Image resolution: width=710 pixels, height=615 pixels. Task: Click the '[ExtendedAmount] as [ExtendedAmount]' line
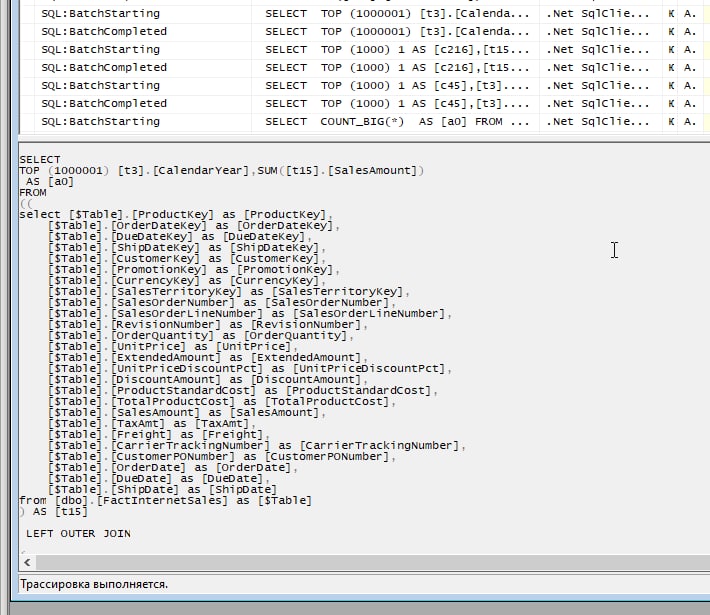[x=208, y=357]
